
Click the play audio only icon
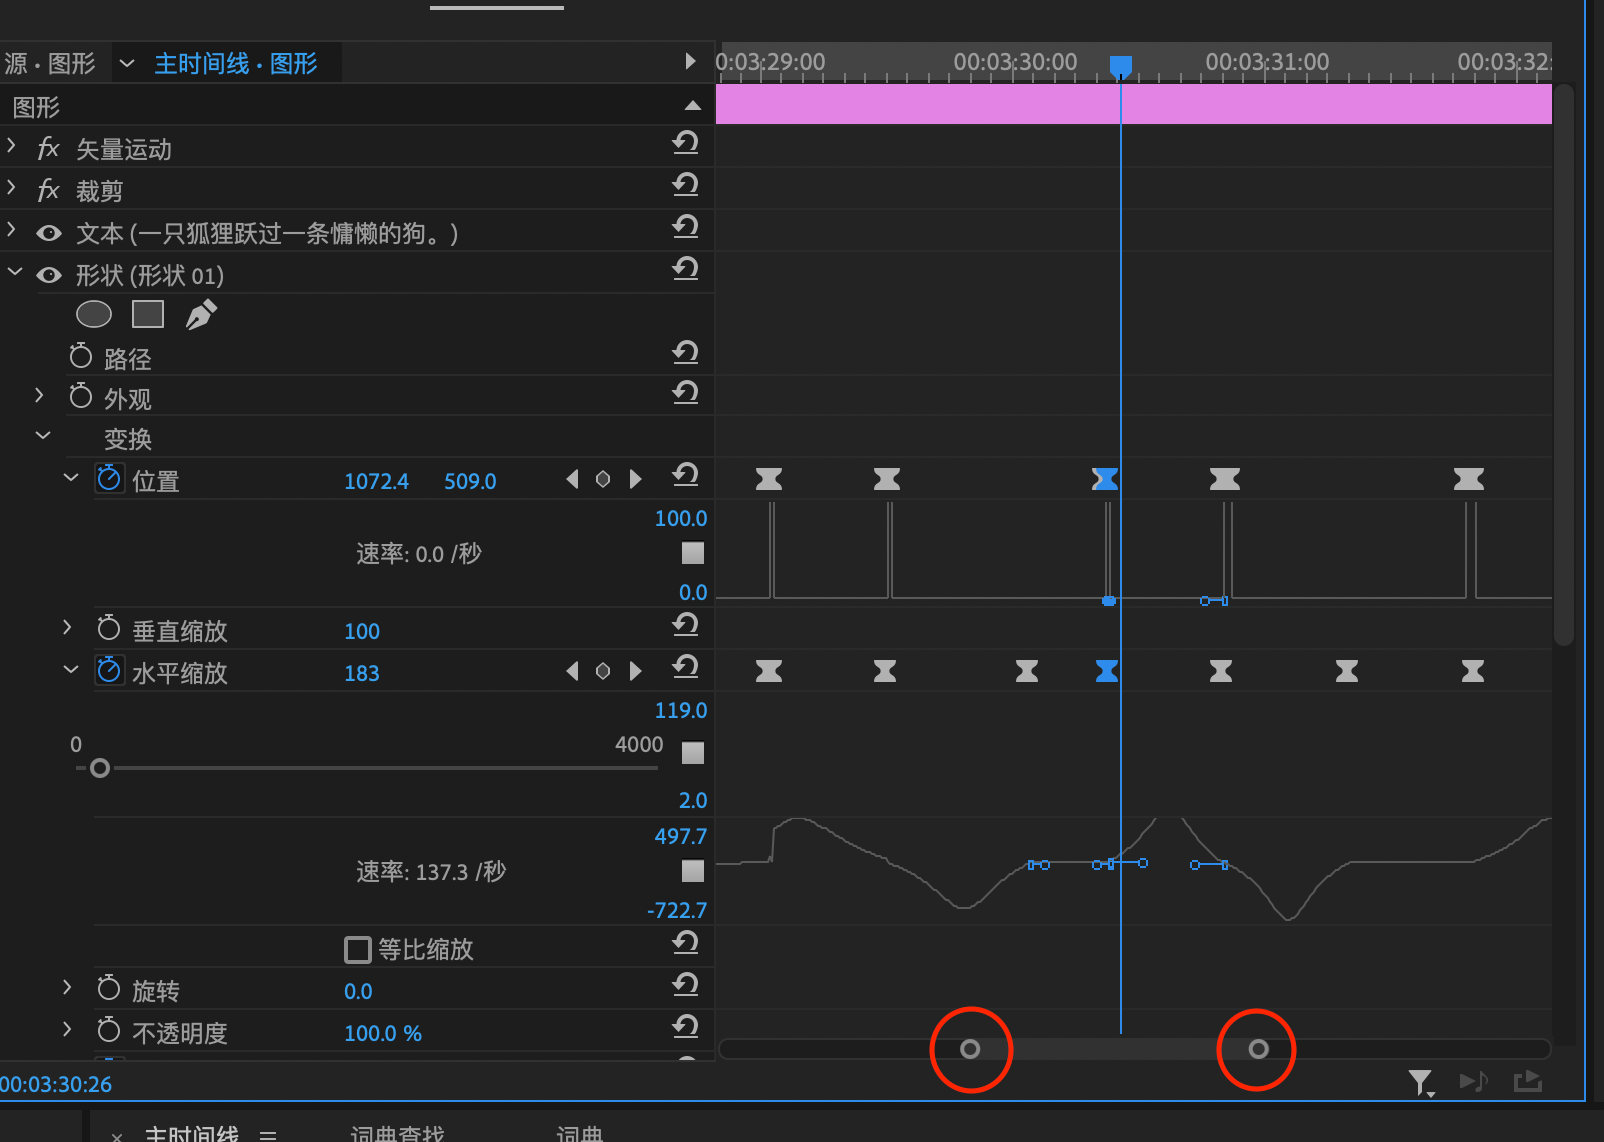click(x=1473, y=1081)
